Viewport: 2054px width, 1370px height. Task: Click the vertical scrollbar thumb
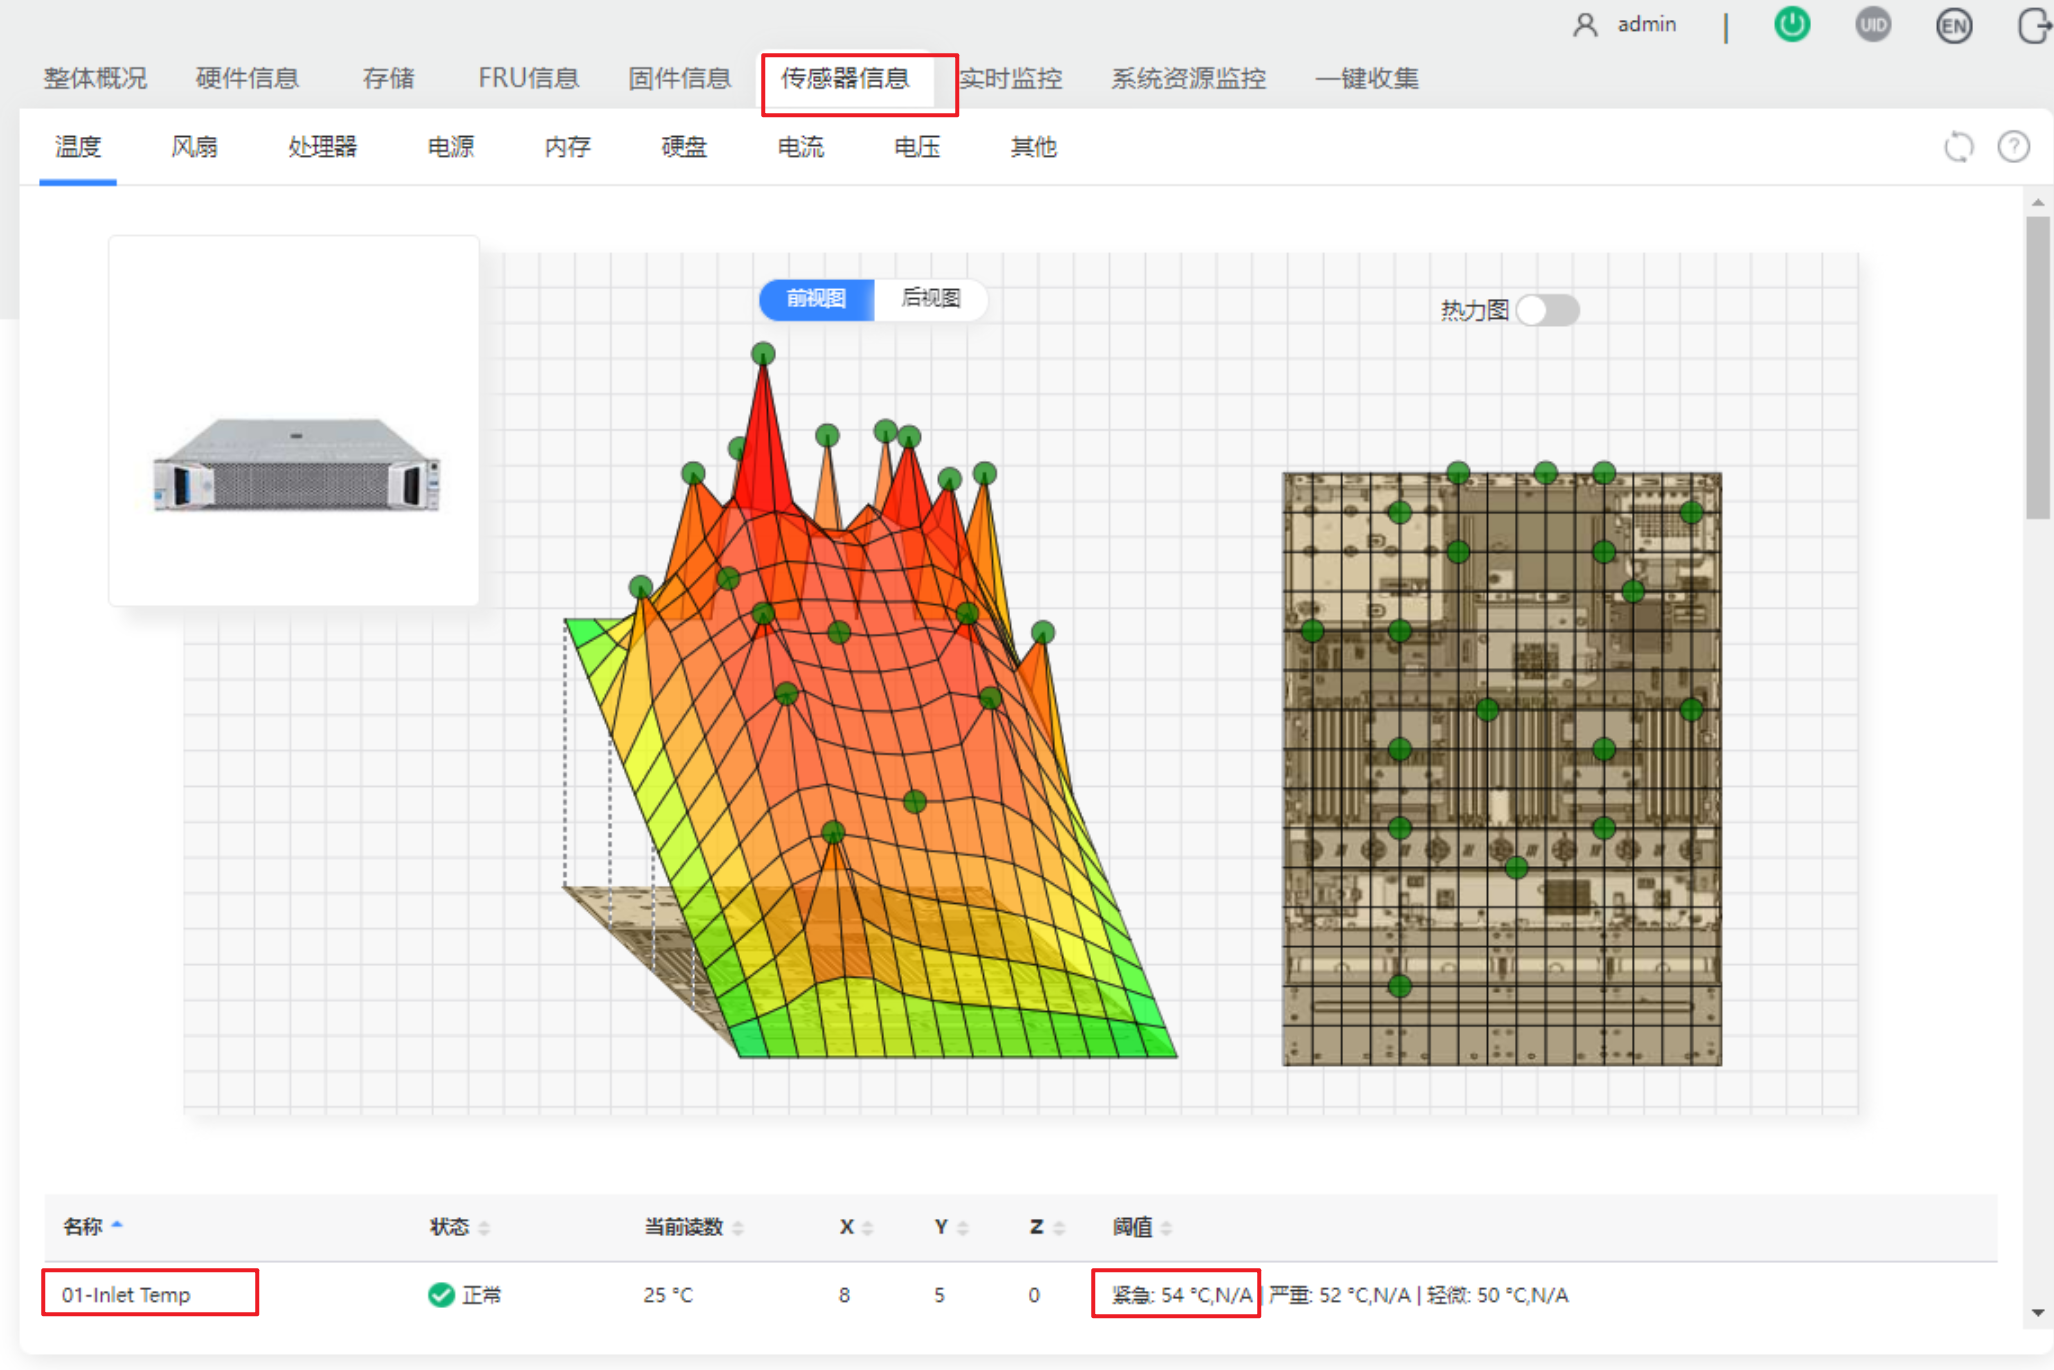tap(2037, 365)
